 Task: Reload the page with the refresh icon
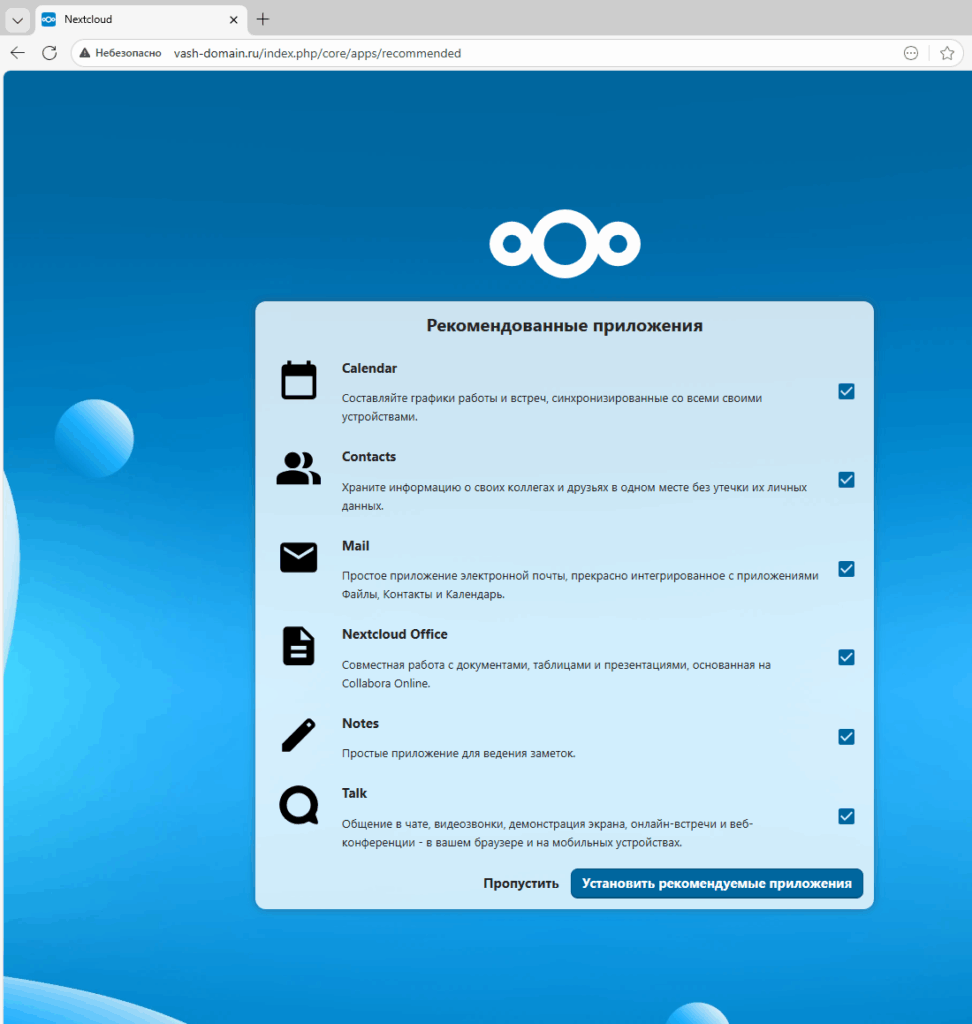pyautogui.click(x=50, y=53)
